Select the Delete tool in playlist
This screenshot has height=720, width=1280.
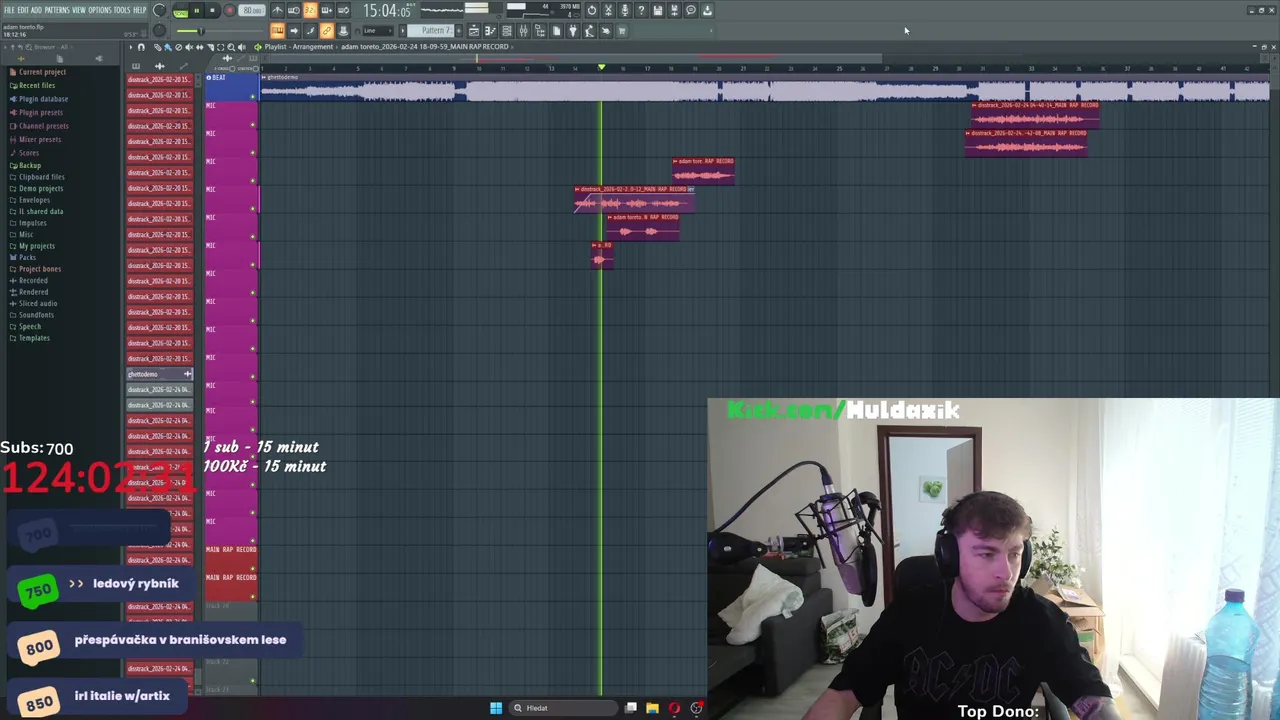[x=178, y=47]
